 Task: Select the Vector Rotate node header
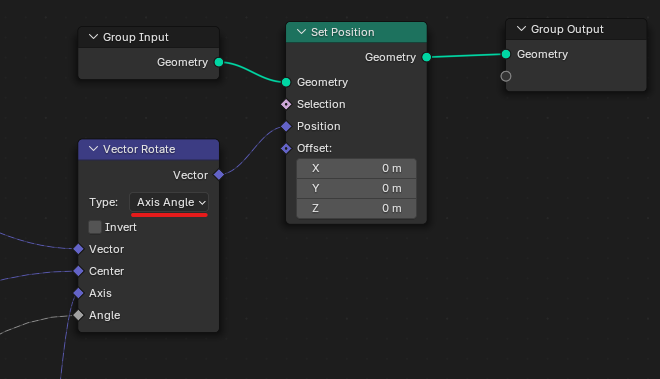coord(149,149)
